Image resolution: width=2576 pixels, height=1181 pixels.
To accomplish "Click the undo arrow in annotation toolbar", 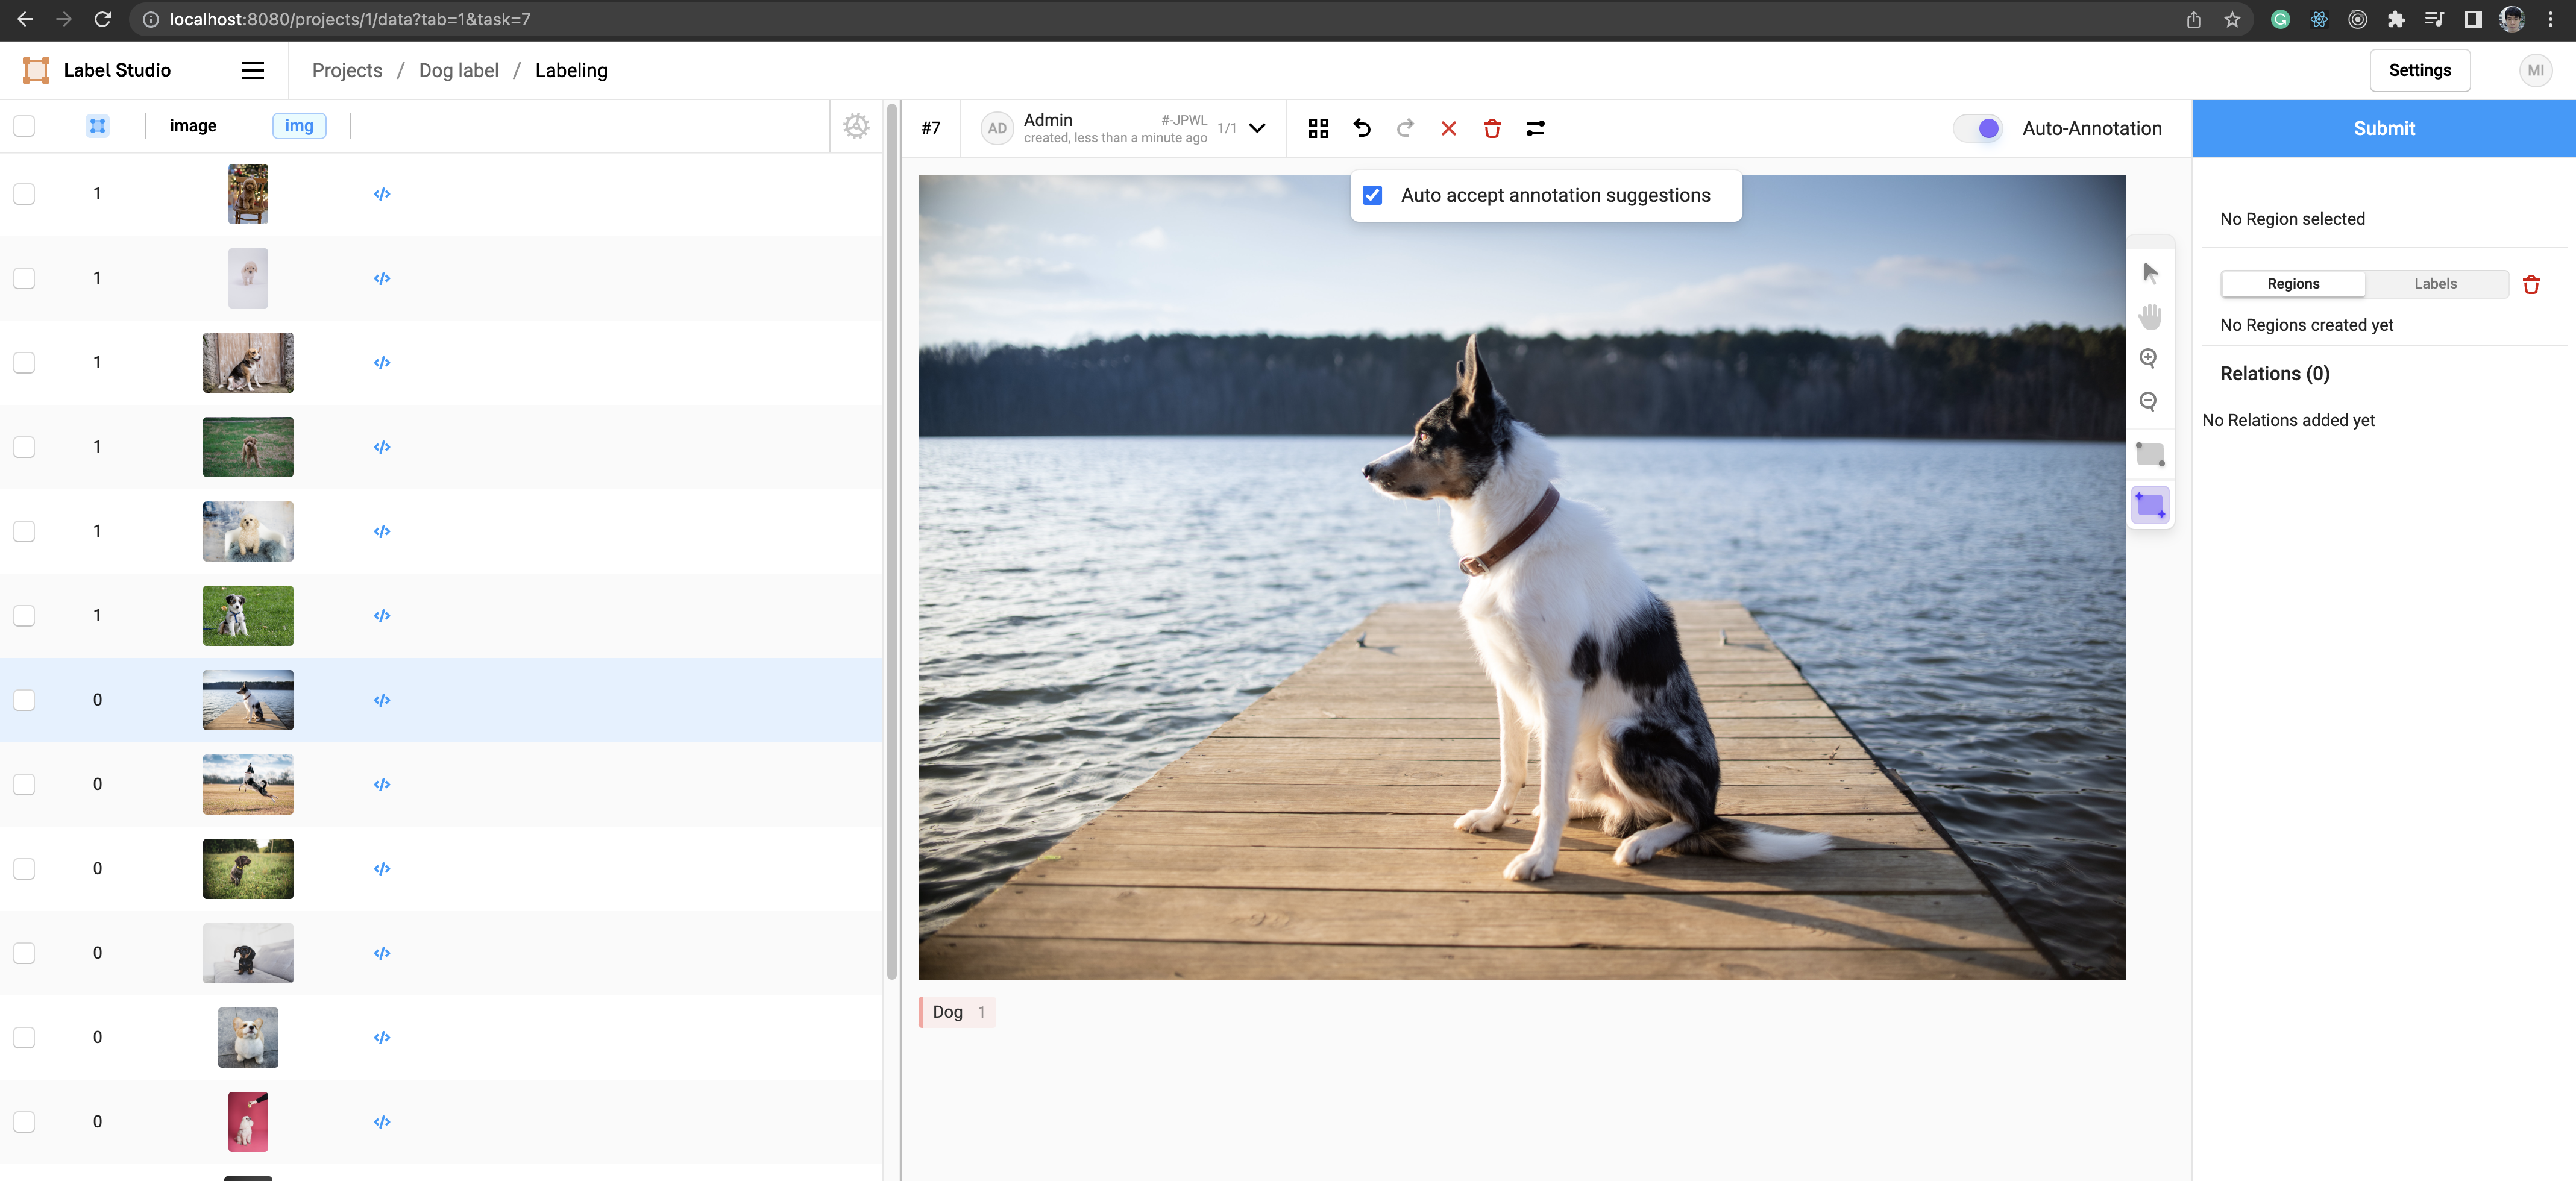I will coord(1362,128).
